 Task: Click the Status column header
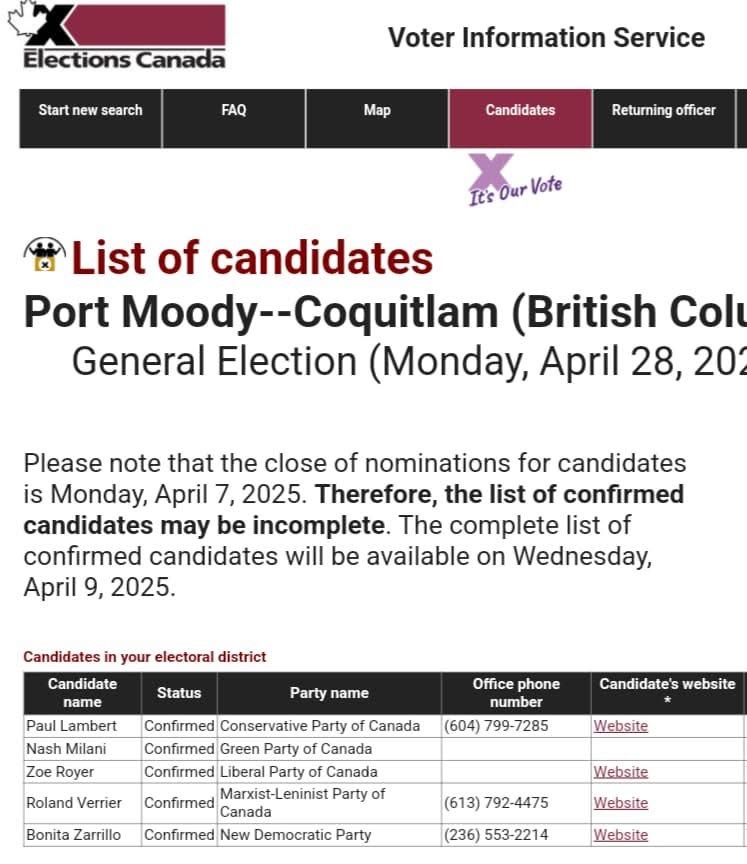(179, 693)
